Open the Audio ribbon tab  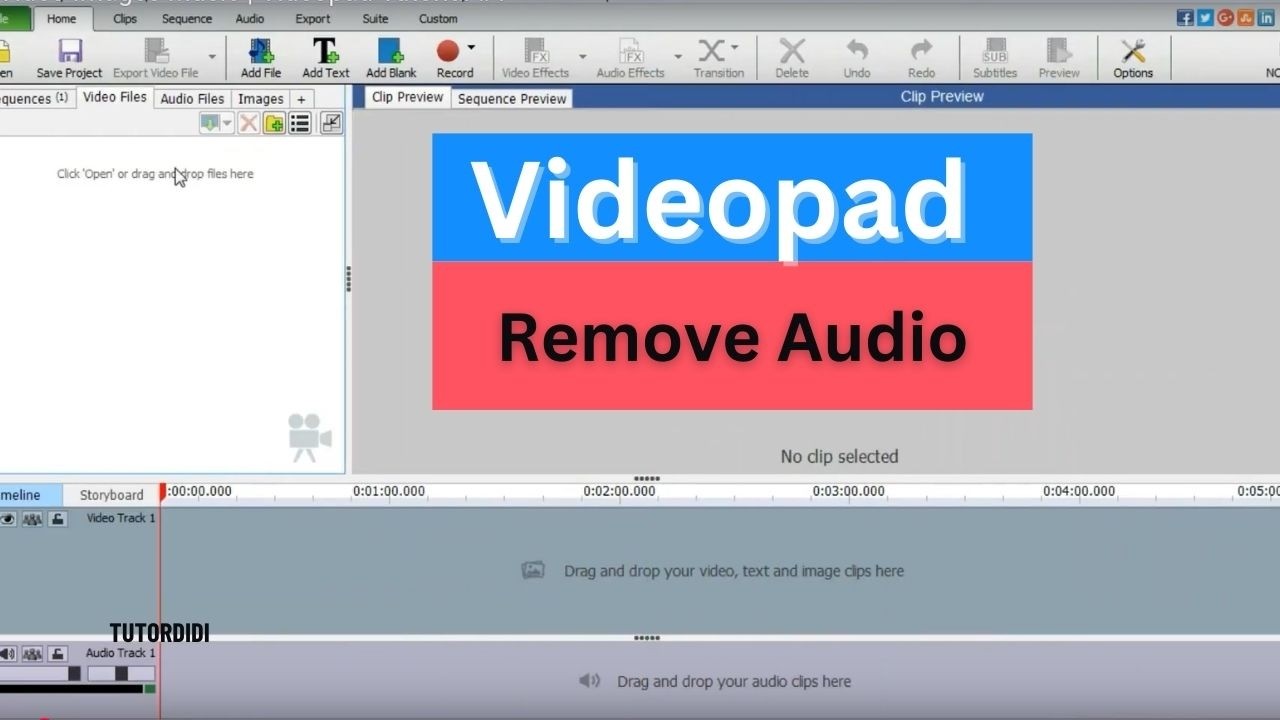[250, 18]
